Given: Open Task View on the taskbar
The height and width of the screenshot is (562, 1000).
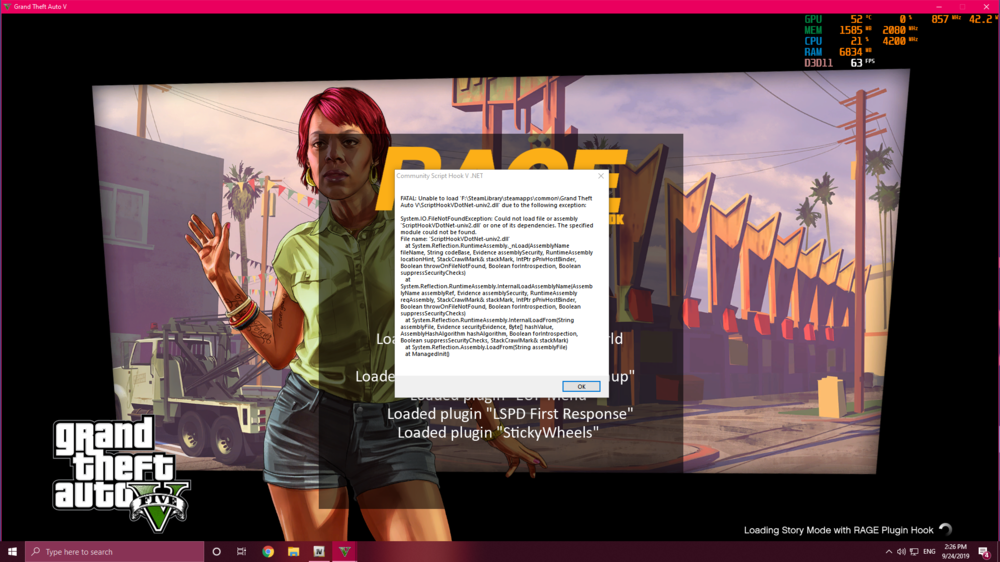Looking at the screenshot, I should [241, 552].
